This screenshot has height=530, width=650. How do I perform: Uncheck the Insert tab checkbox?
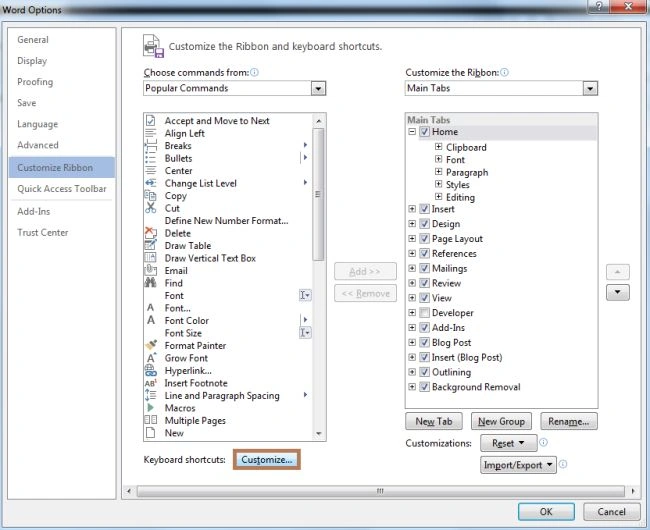click(x=424, y=209)
